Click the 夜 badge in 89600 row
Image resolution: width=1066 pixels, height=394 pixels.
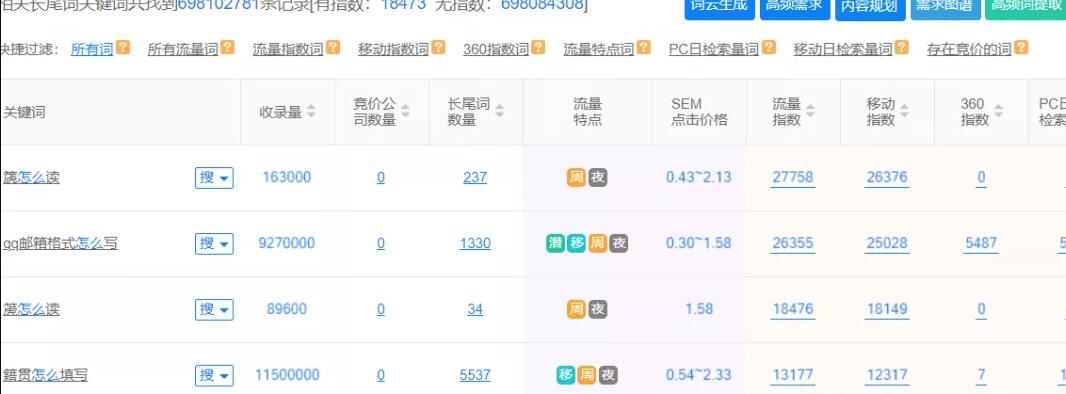pos(598,309)
